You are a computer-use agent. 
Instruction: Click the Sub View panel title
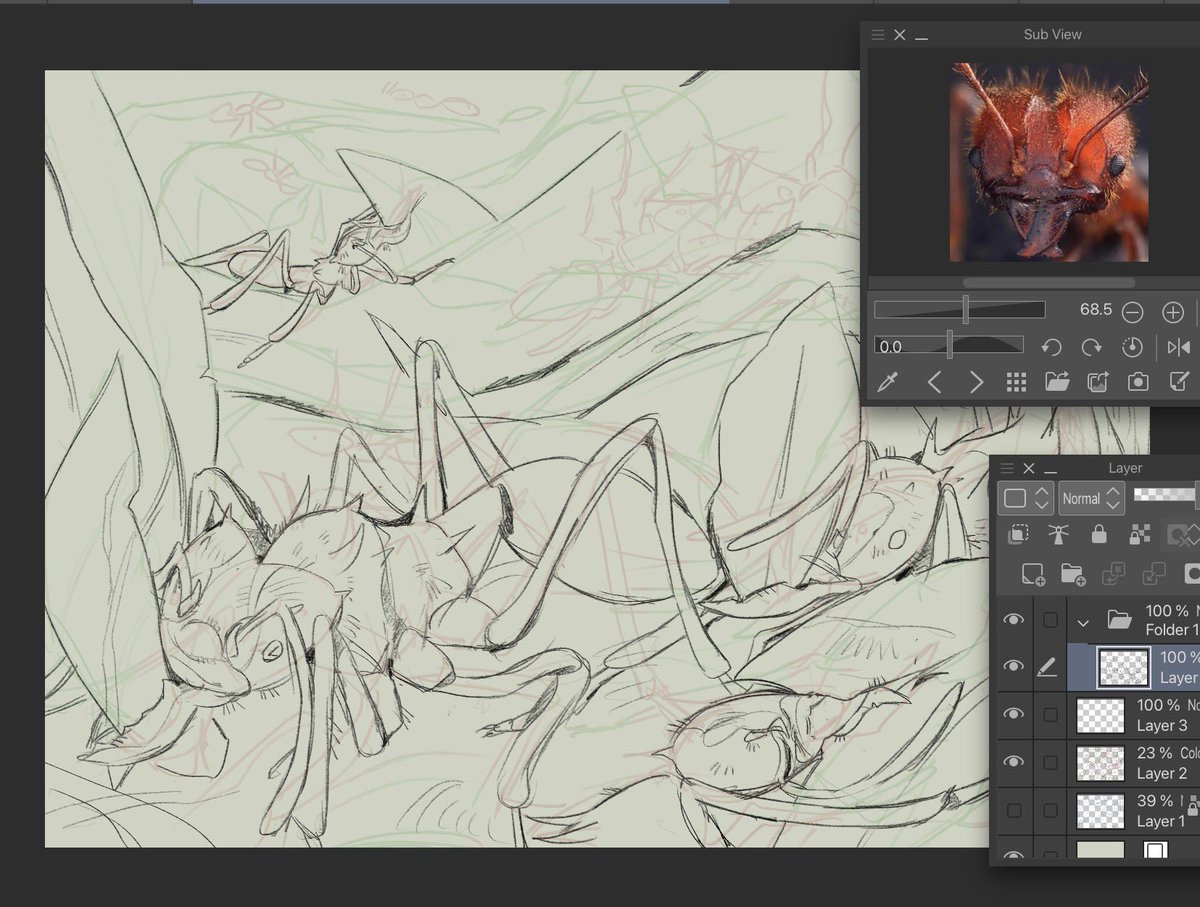(1052, 34)
